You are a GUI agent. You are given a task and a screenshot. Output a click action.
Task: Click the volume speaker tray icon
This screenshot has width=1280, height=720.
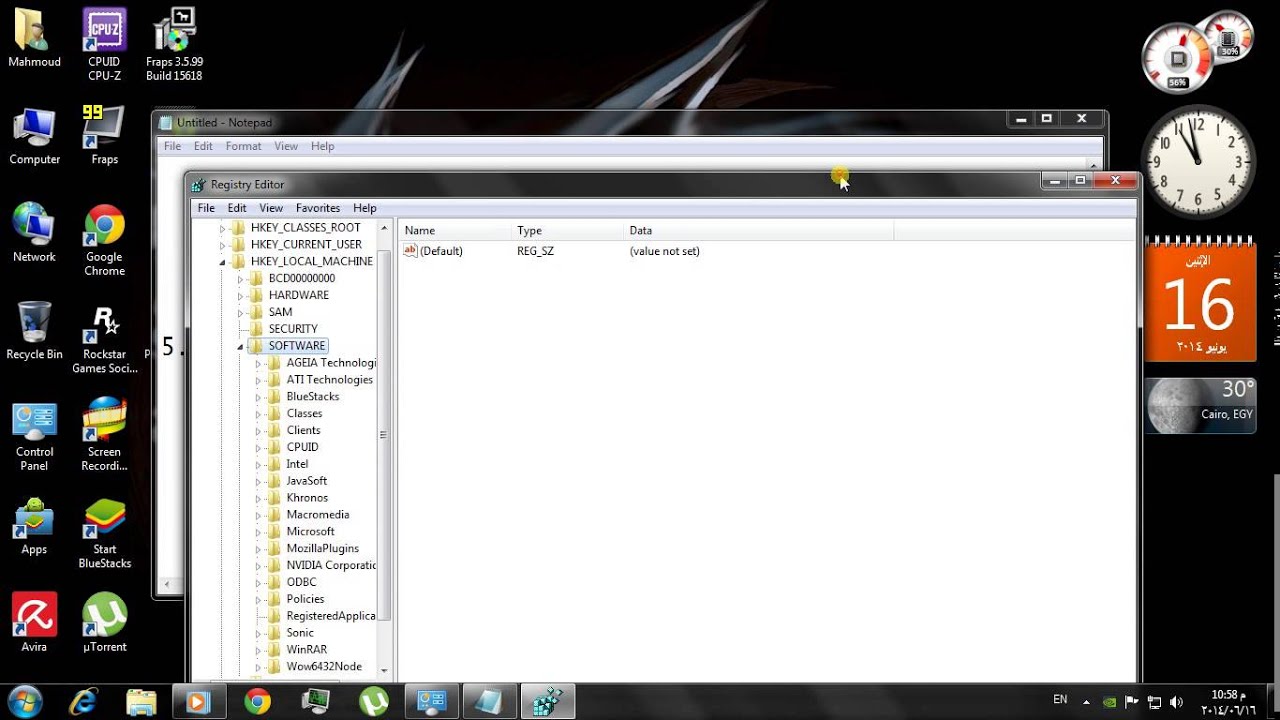[x=1177, y=702]
